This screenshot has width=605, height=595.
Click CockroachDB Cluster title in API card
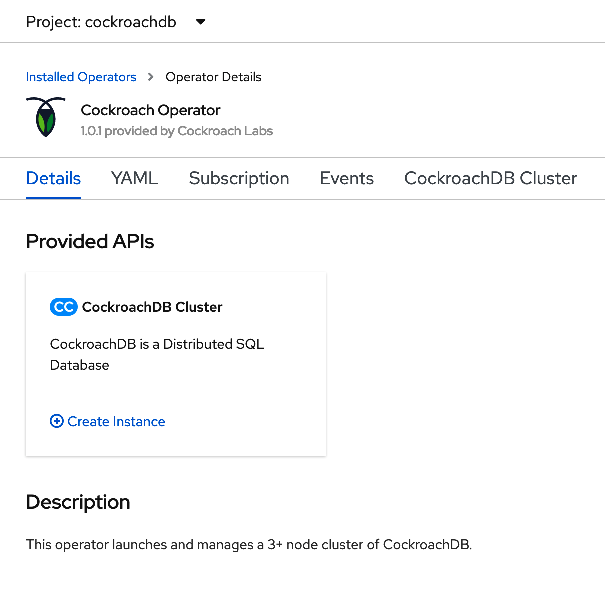(152, 307)
